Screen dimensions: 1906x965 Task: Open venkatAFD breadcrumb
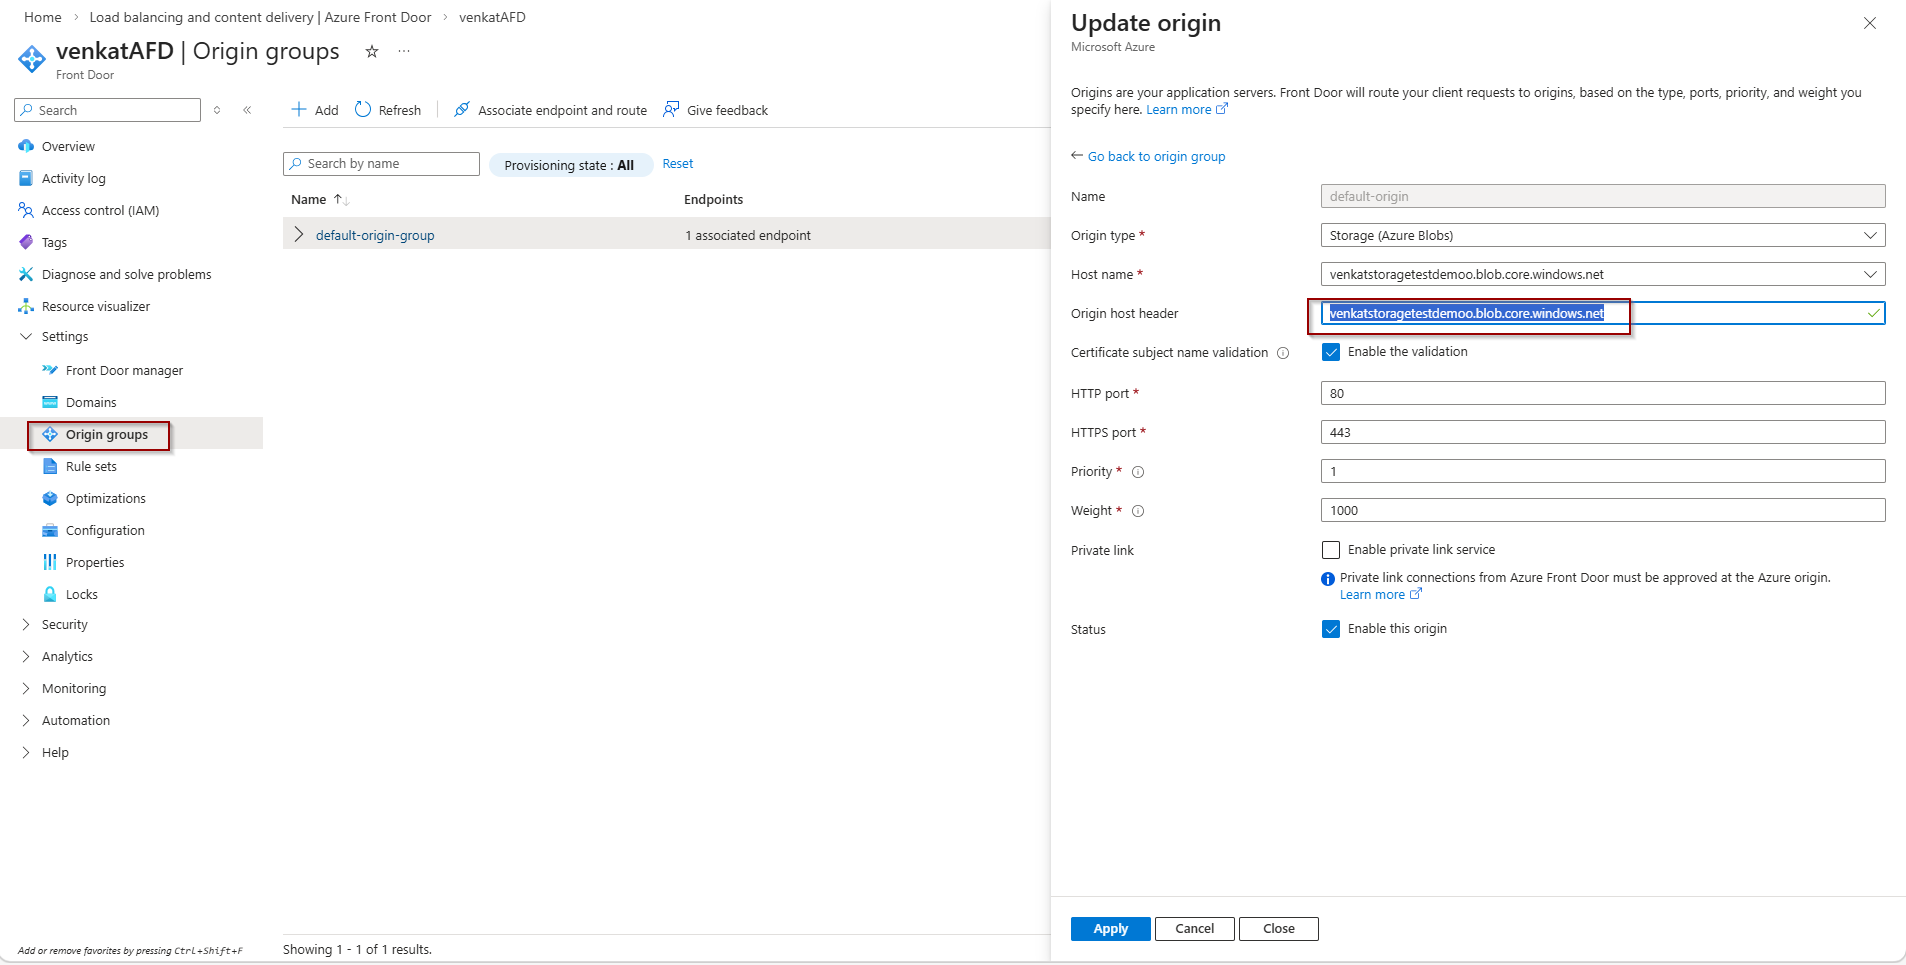pyautogui.click(x=492, y=17)
